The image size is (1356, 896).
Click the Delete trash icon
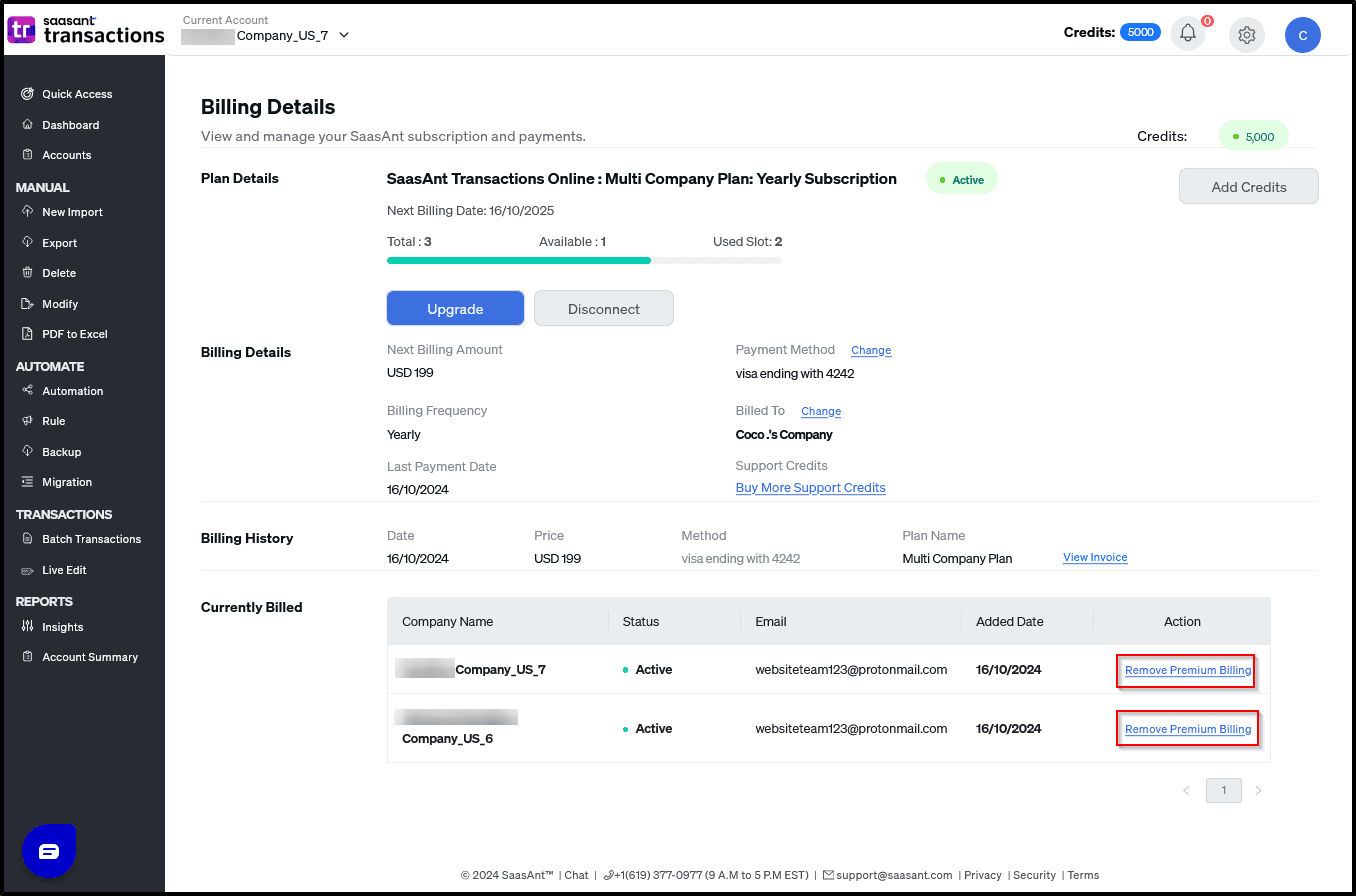[x=27, y=273]
